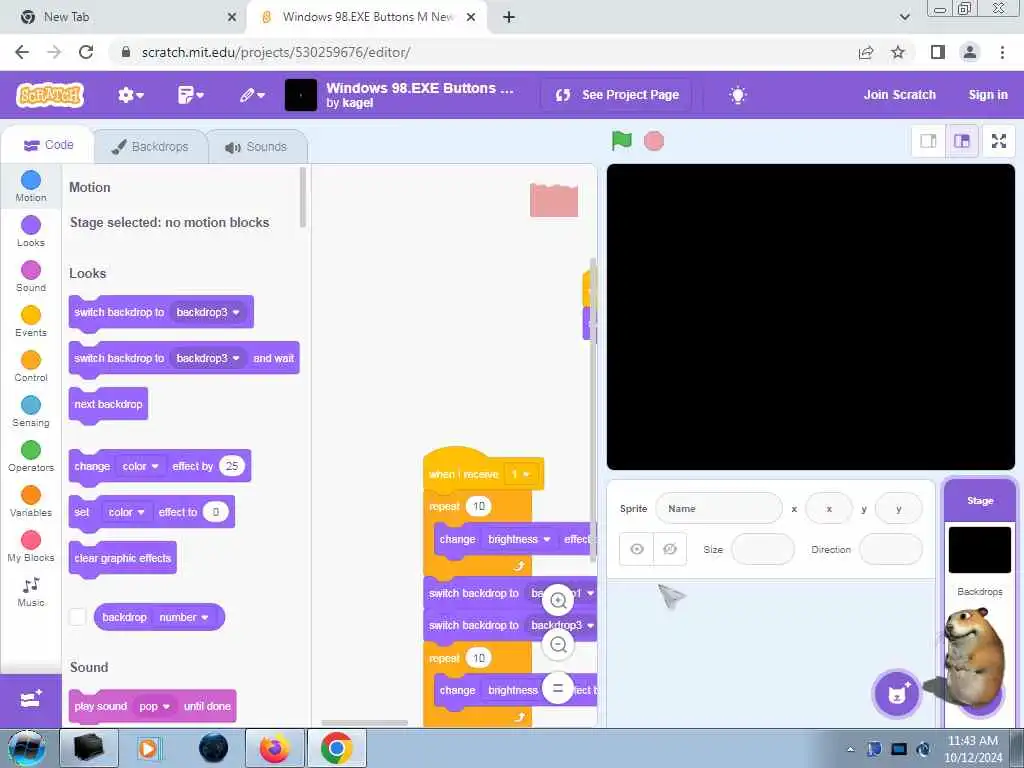The height and width of the screenshot is (768, 1024).
Task: Click See Project Page button
Action: [x=616, y=95]
